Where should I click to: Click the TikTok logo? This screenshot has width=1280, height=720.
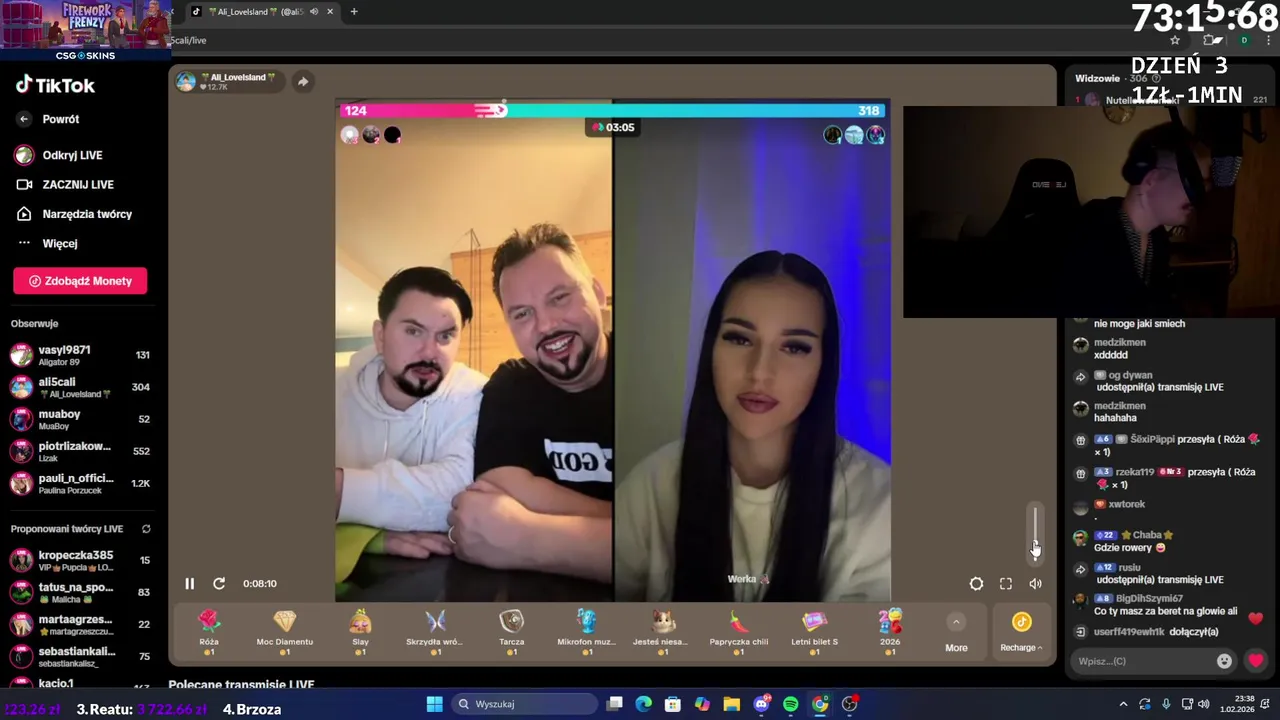pyautogui.click(x=55, y=85)
